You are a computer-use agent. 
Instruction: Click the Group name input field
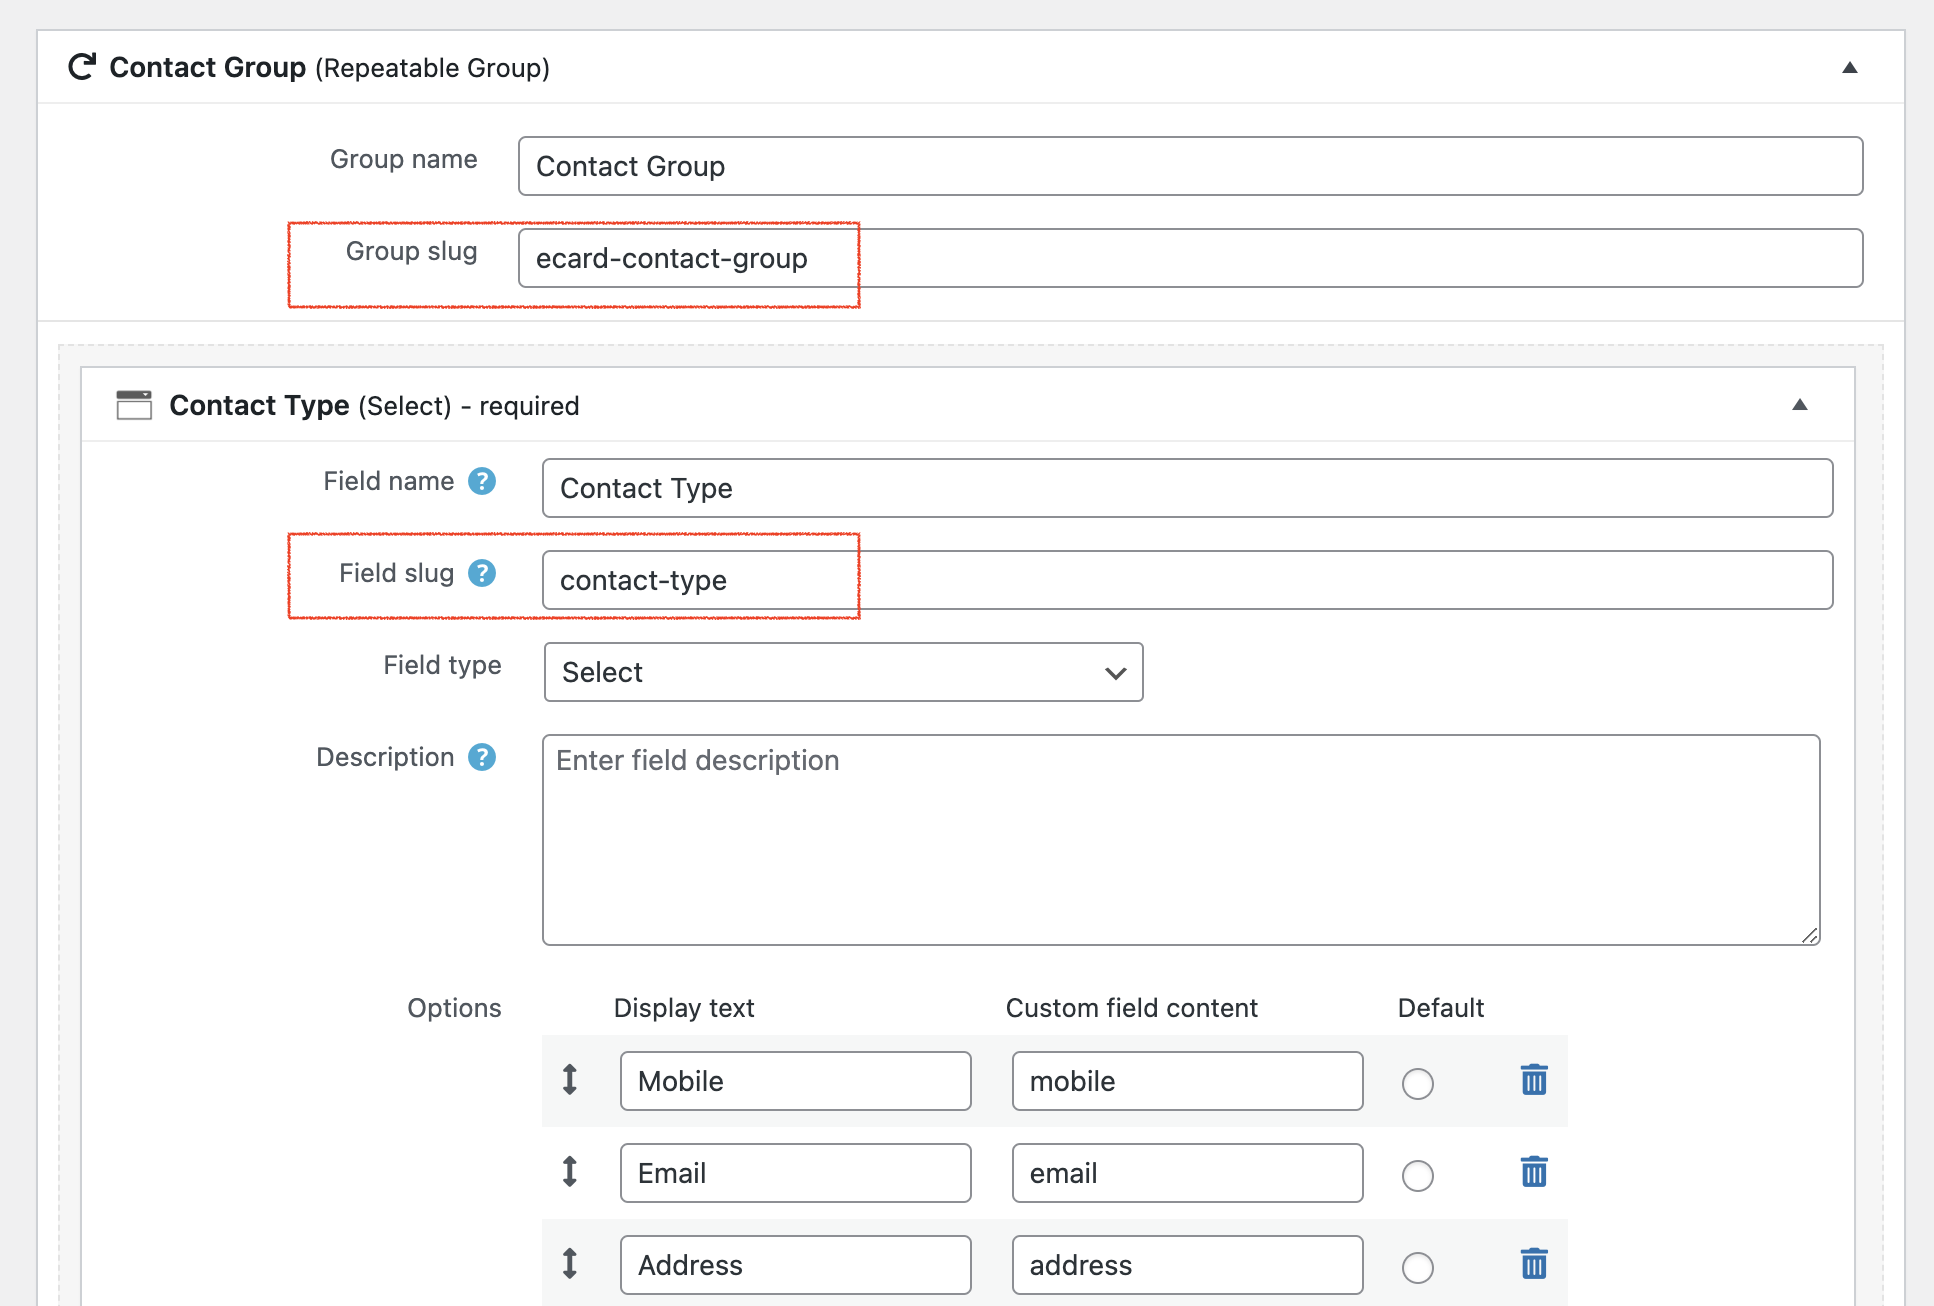[x=1190, y=166]
